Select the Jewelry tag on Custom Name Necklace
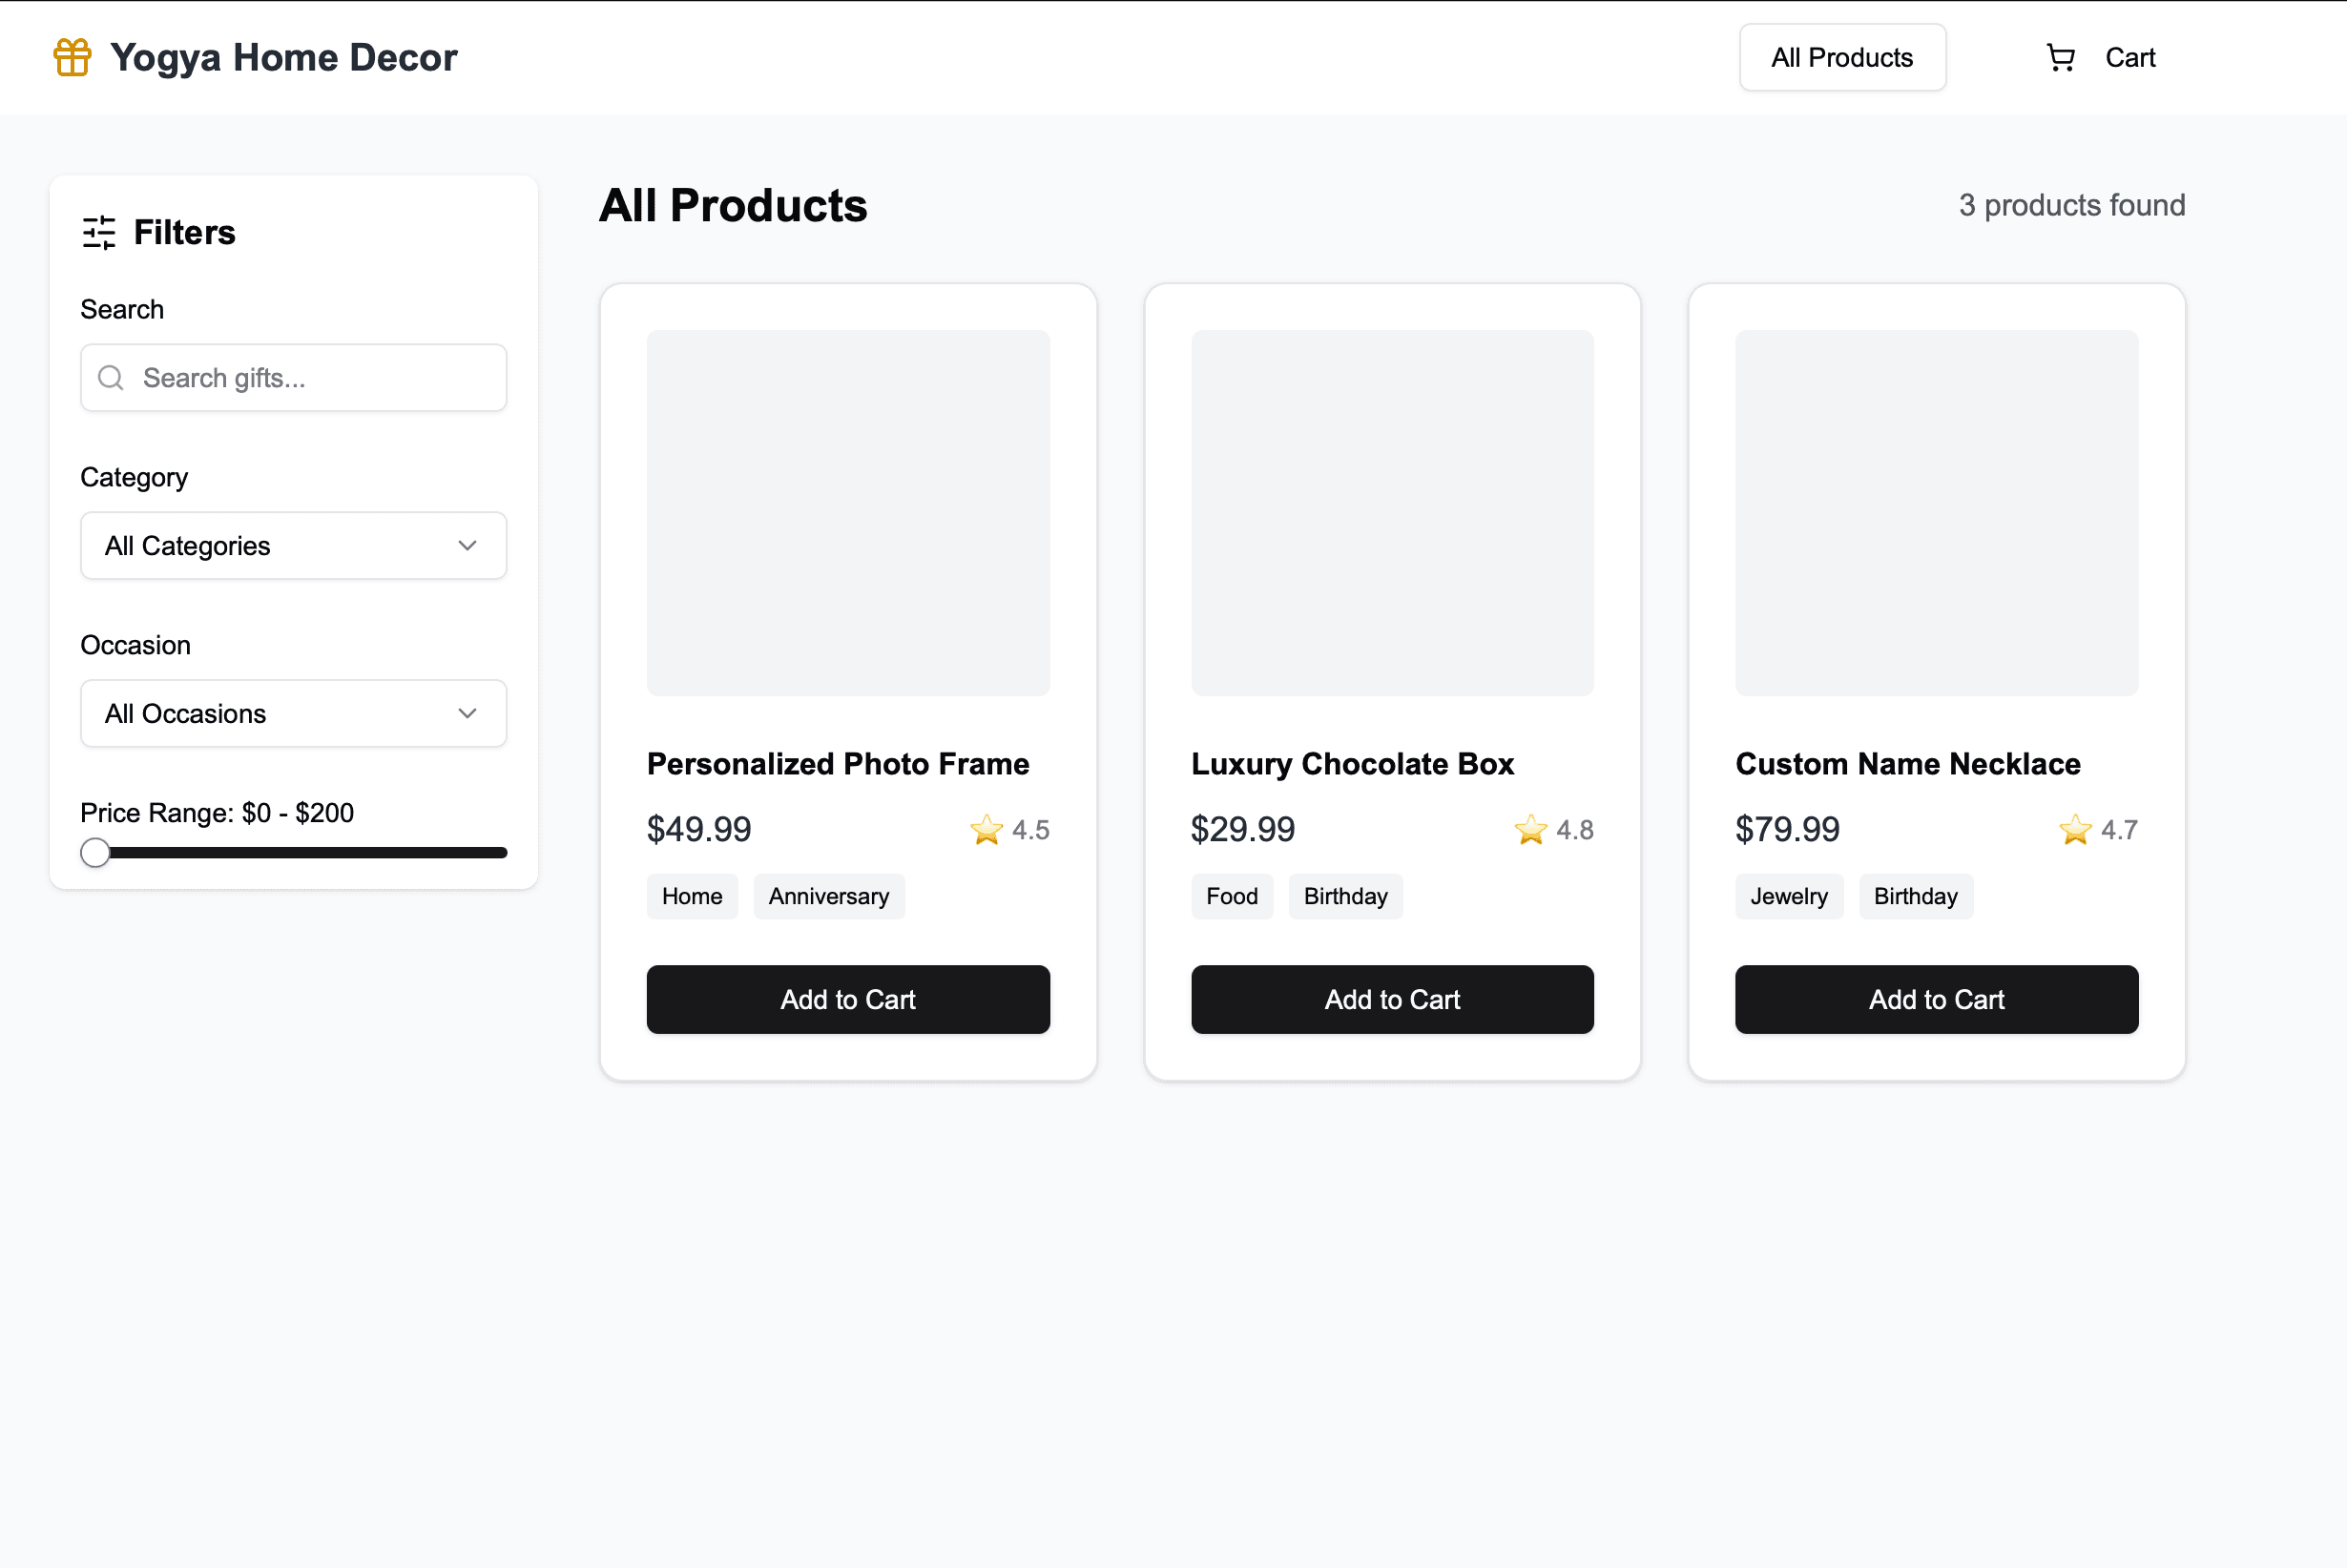Viewport: 2347px width, 1568px height. (x=1789, y=896)
